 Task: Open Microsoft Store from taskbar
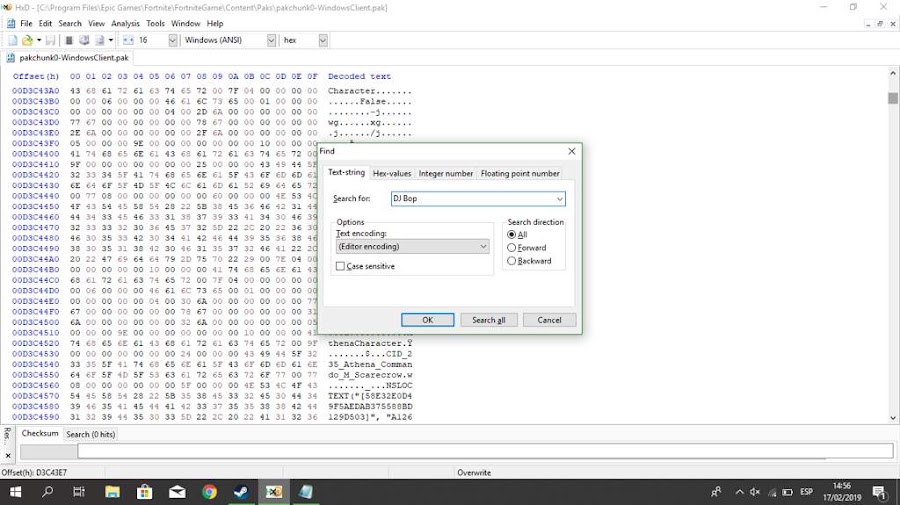pos(145,492)
